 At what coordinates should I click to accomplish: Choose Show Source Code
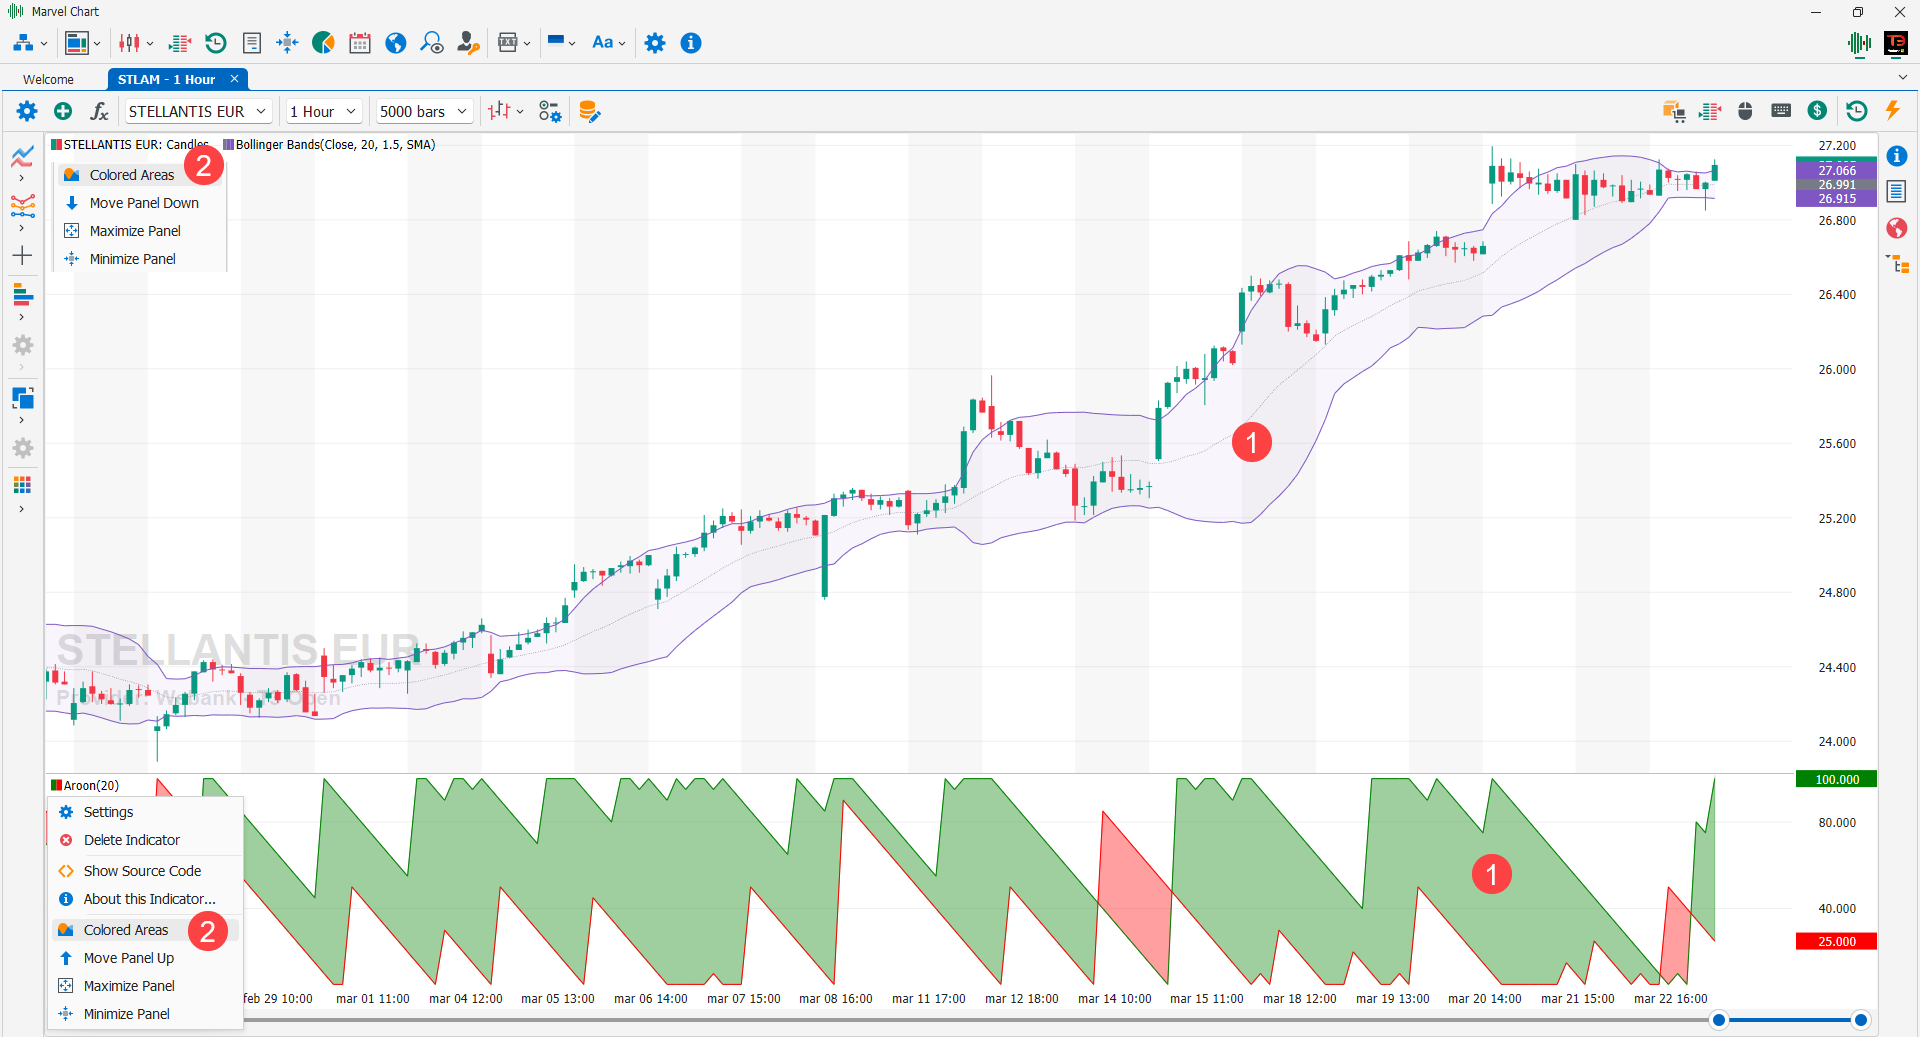pyautogui.click(x=145, y=871)
